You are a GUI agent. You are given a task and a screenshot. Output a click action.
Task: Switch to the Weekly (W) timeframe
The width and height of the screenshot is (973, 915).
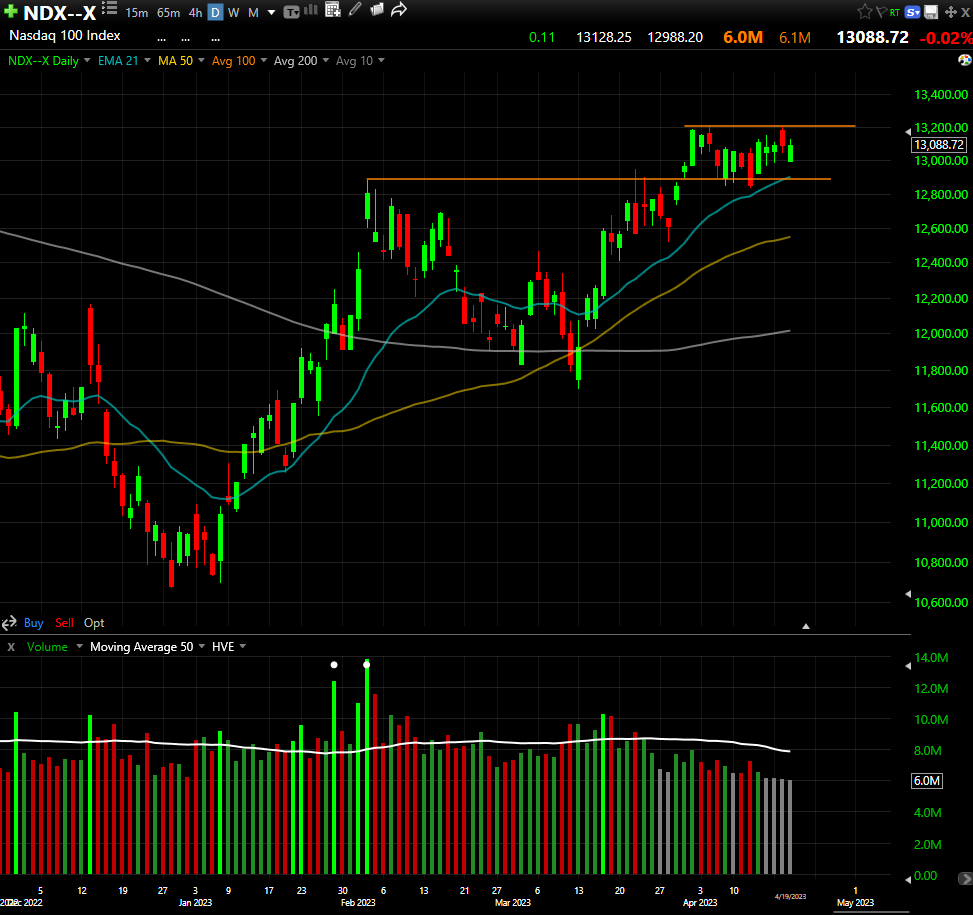click(233, 12)
